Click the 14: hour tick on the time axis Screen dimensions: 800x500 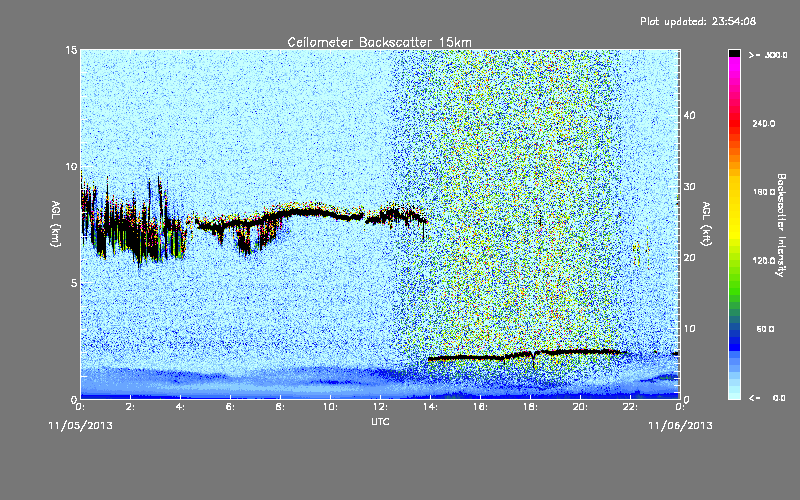pos(431,407)
